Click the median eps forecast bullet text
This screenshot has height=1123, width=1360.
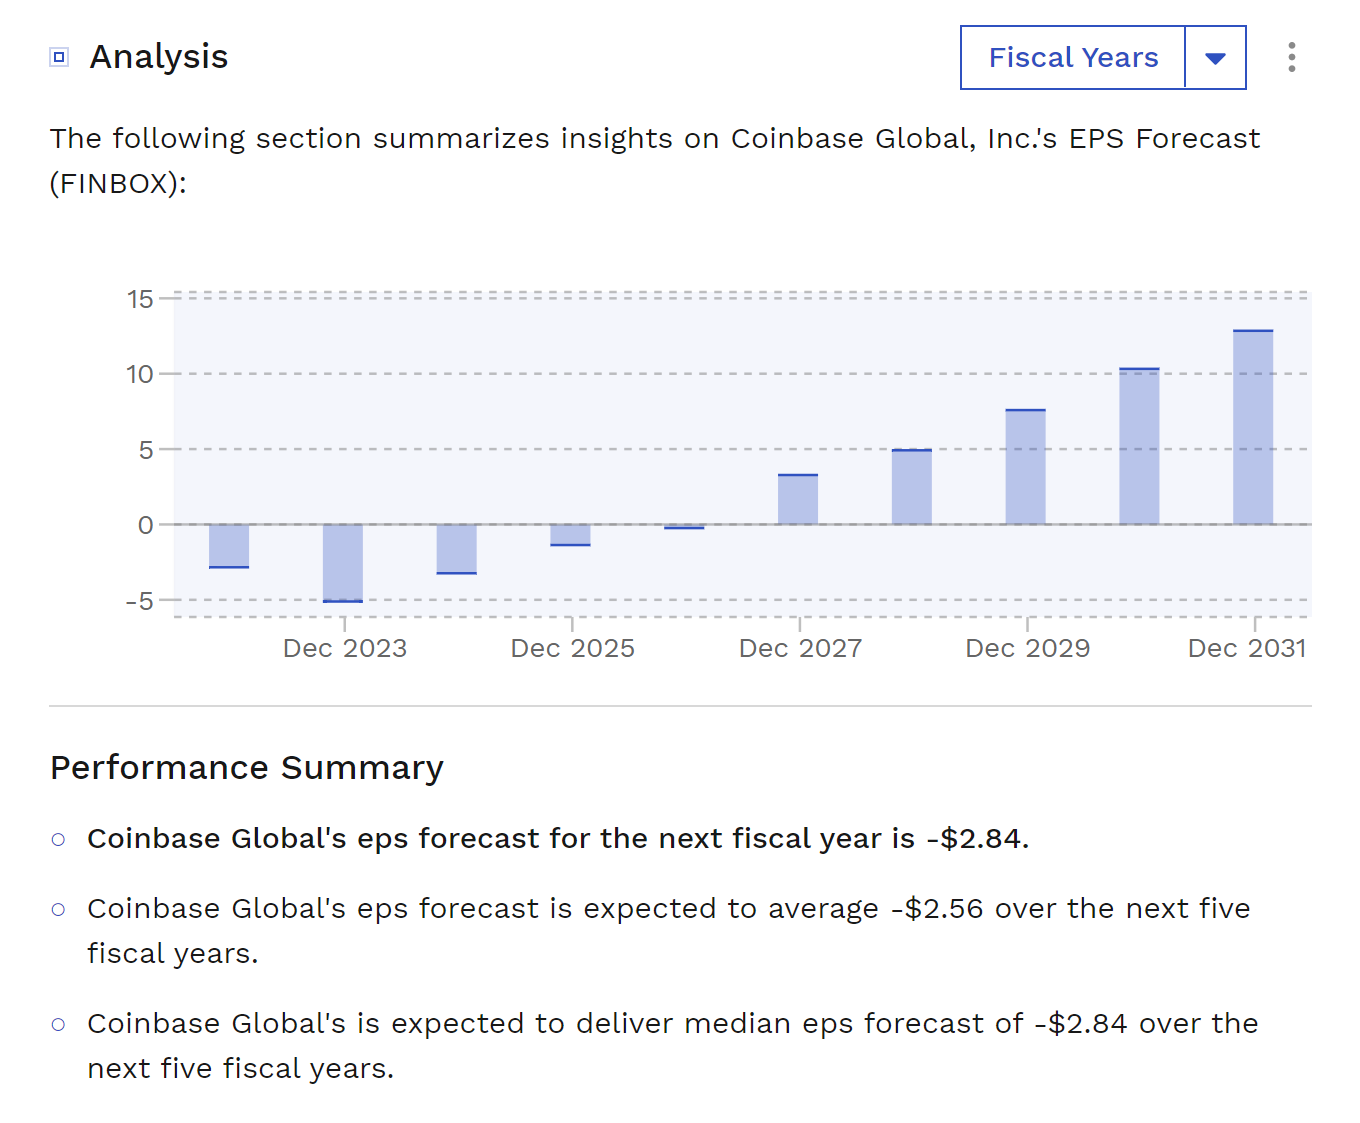pyautogui.click(x=672, y=1024)
